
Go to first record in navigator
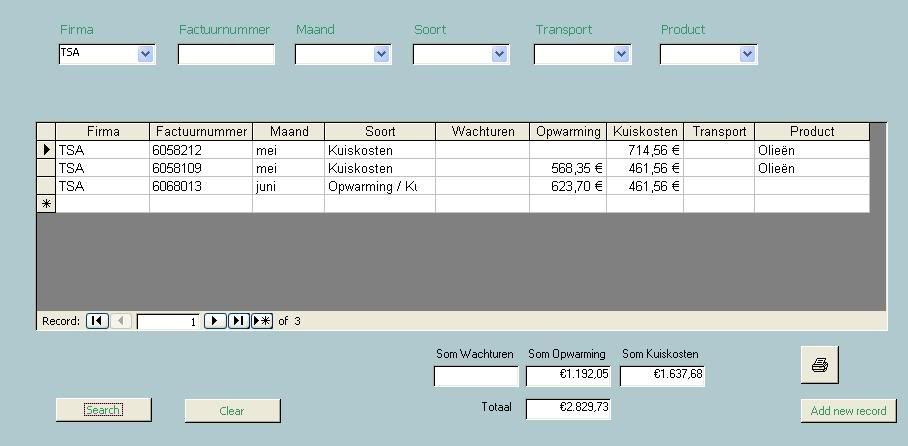point(97,321)
